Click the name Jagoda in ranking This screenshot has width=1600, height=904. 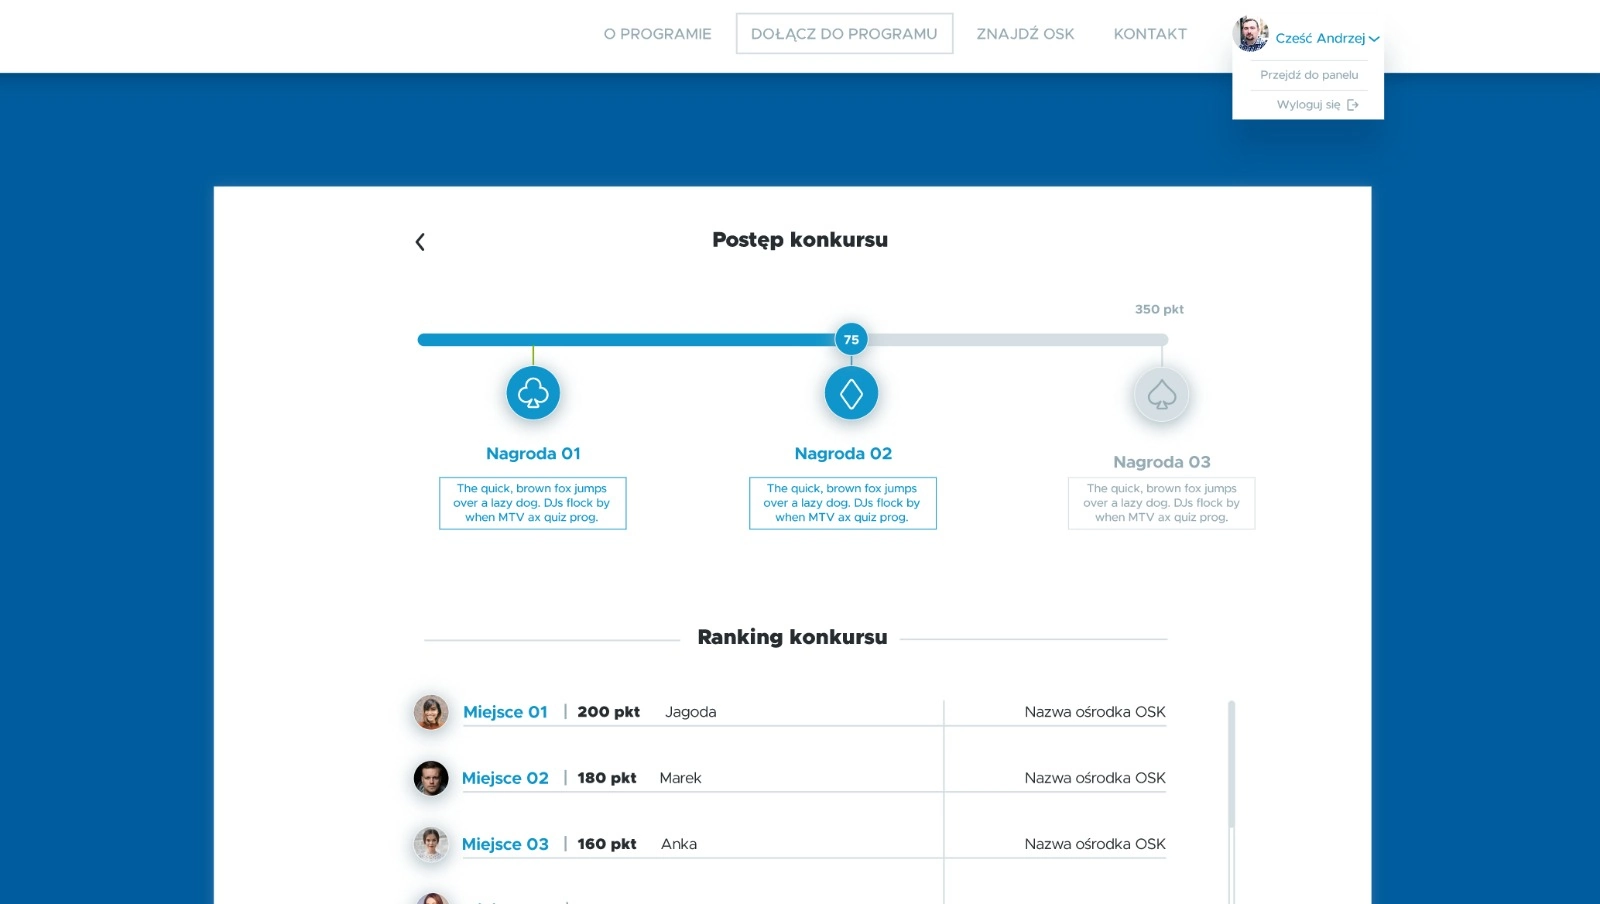tap(690, 712)
